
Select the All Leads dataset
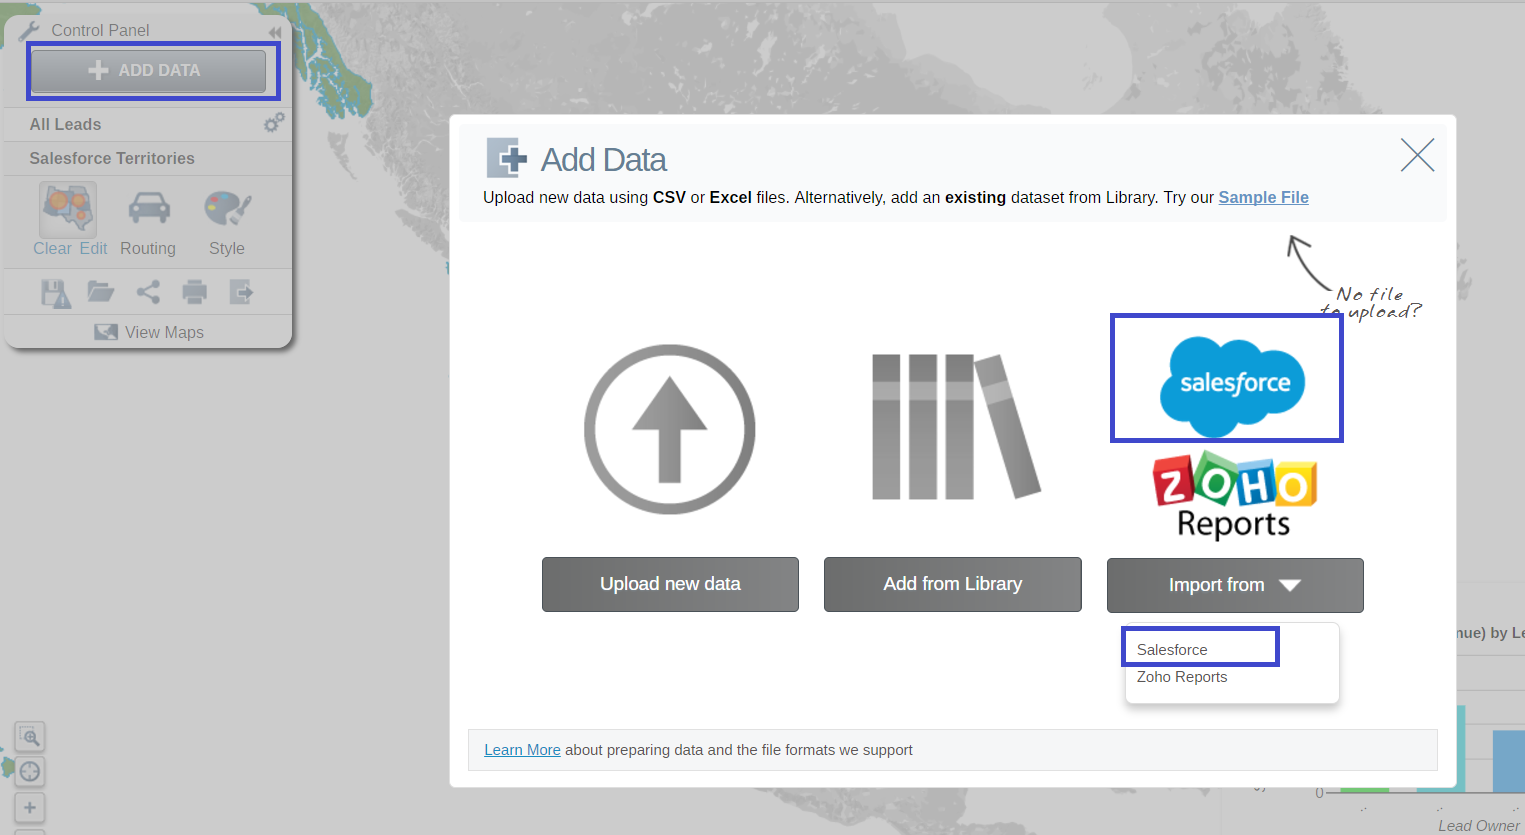(65, 124)
